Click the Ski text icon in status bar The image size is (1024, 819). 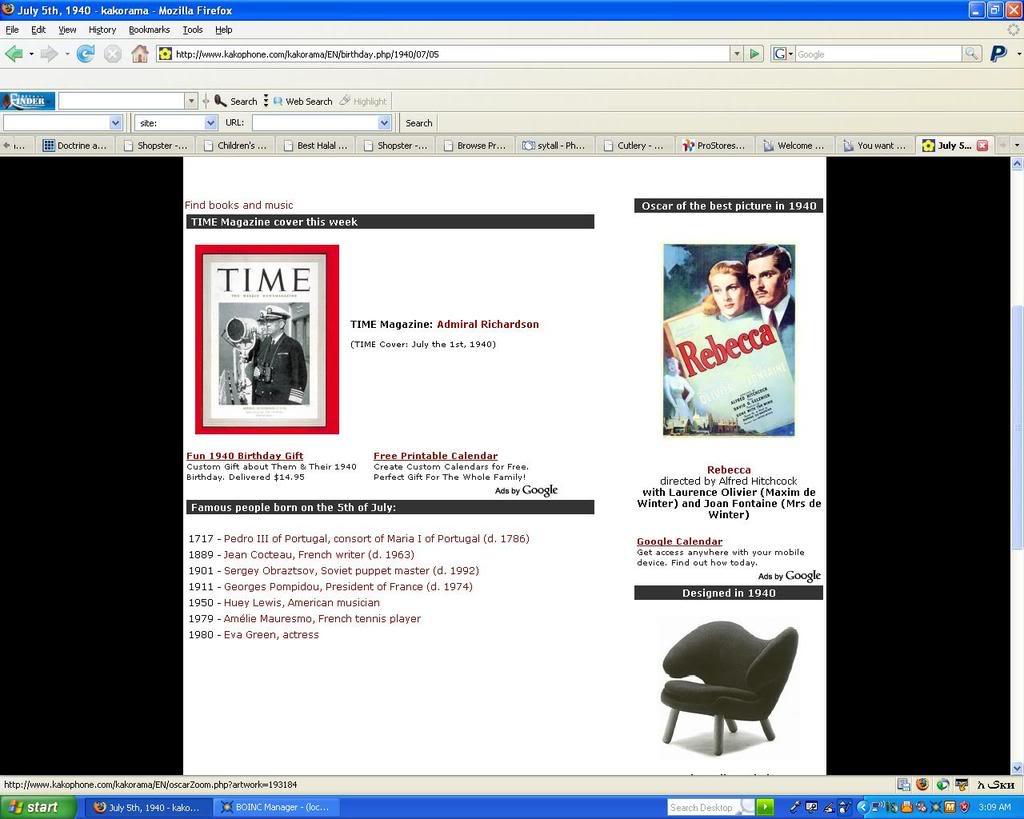[x=996, y=784]
